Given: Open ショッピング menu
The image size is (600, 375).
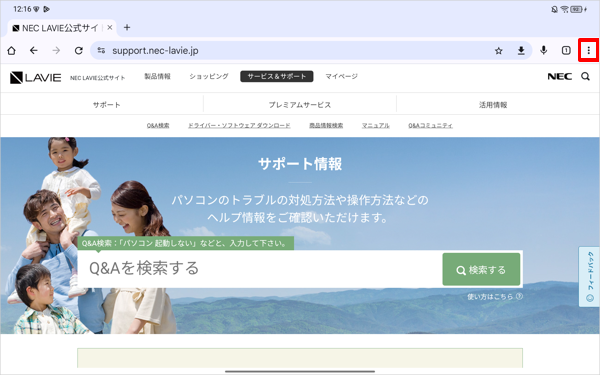Looking at the screenshot, I should [x=209, y=76].
